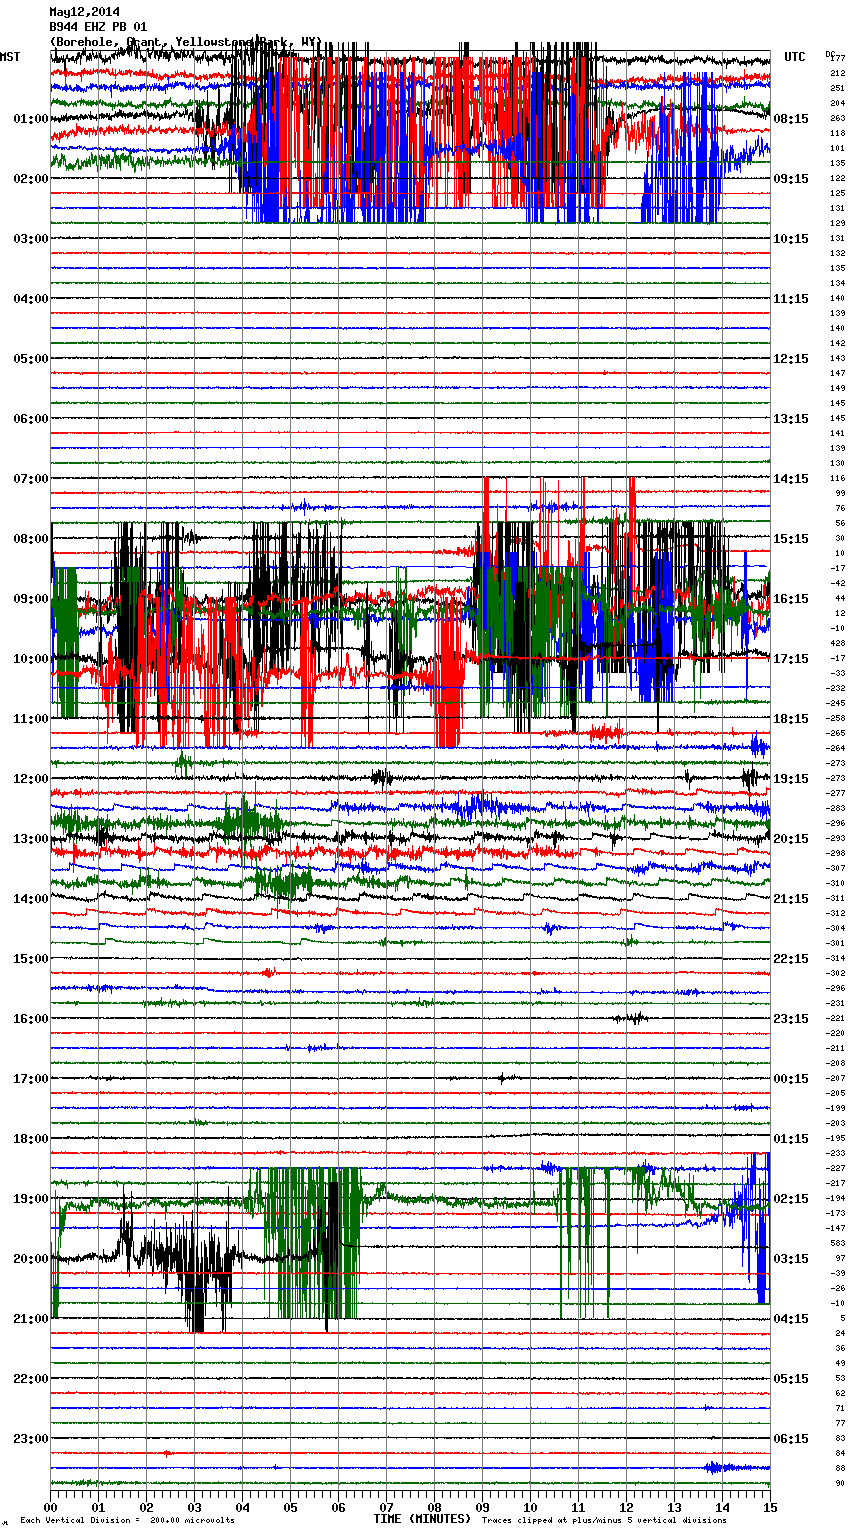
Task: Select the 12:00 MST time label
Action: (x=30, y=779)
